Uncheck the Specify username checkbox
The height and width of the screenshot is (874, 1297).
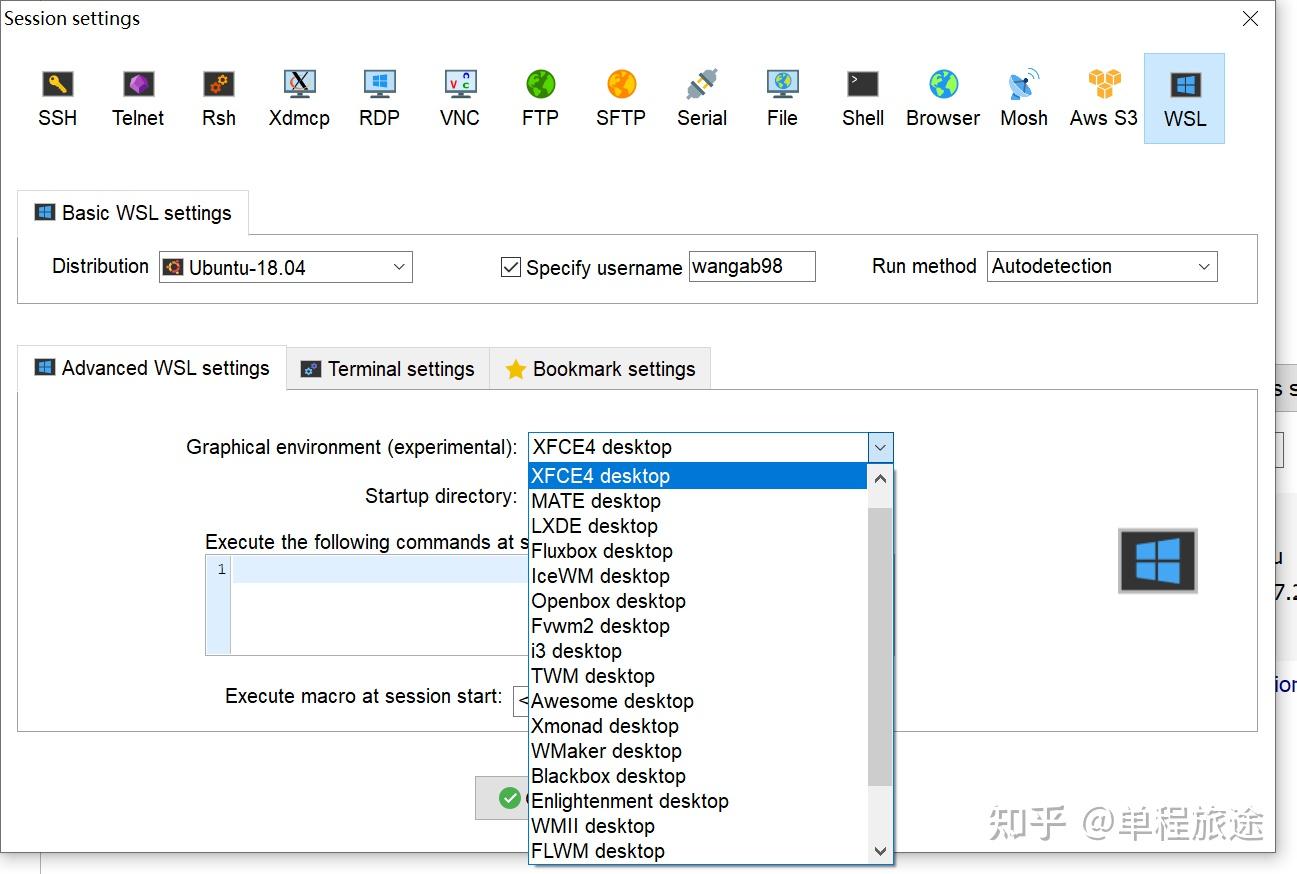pyautogui.click(x=510, y=266)
